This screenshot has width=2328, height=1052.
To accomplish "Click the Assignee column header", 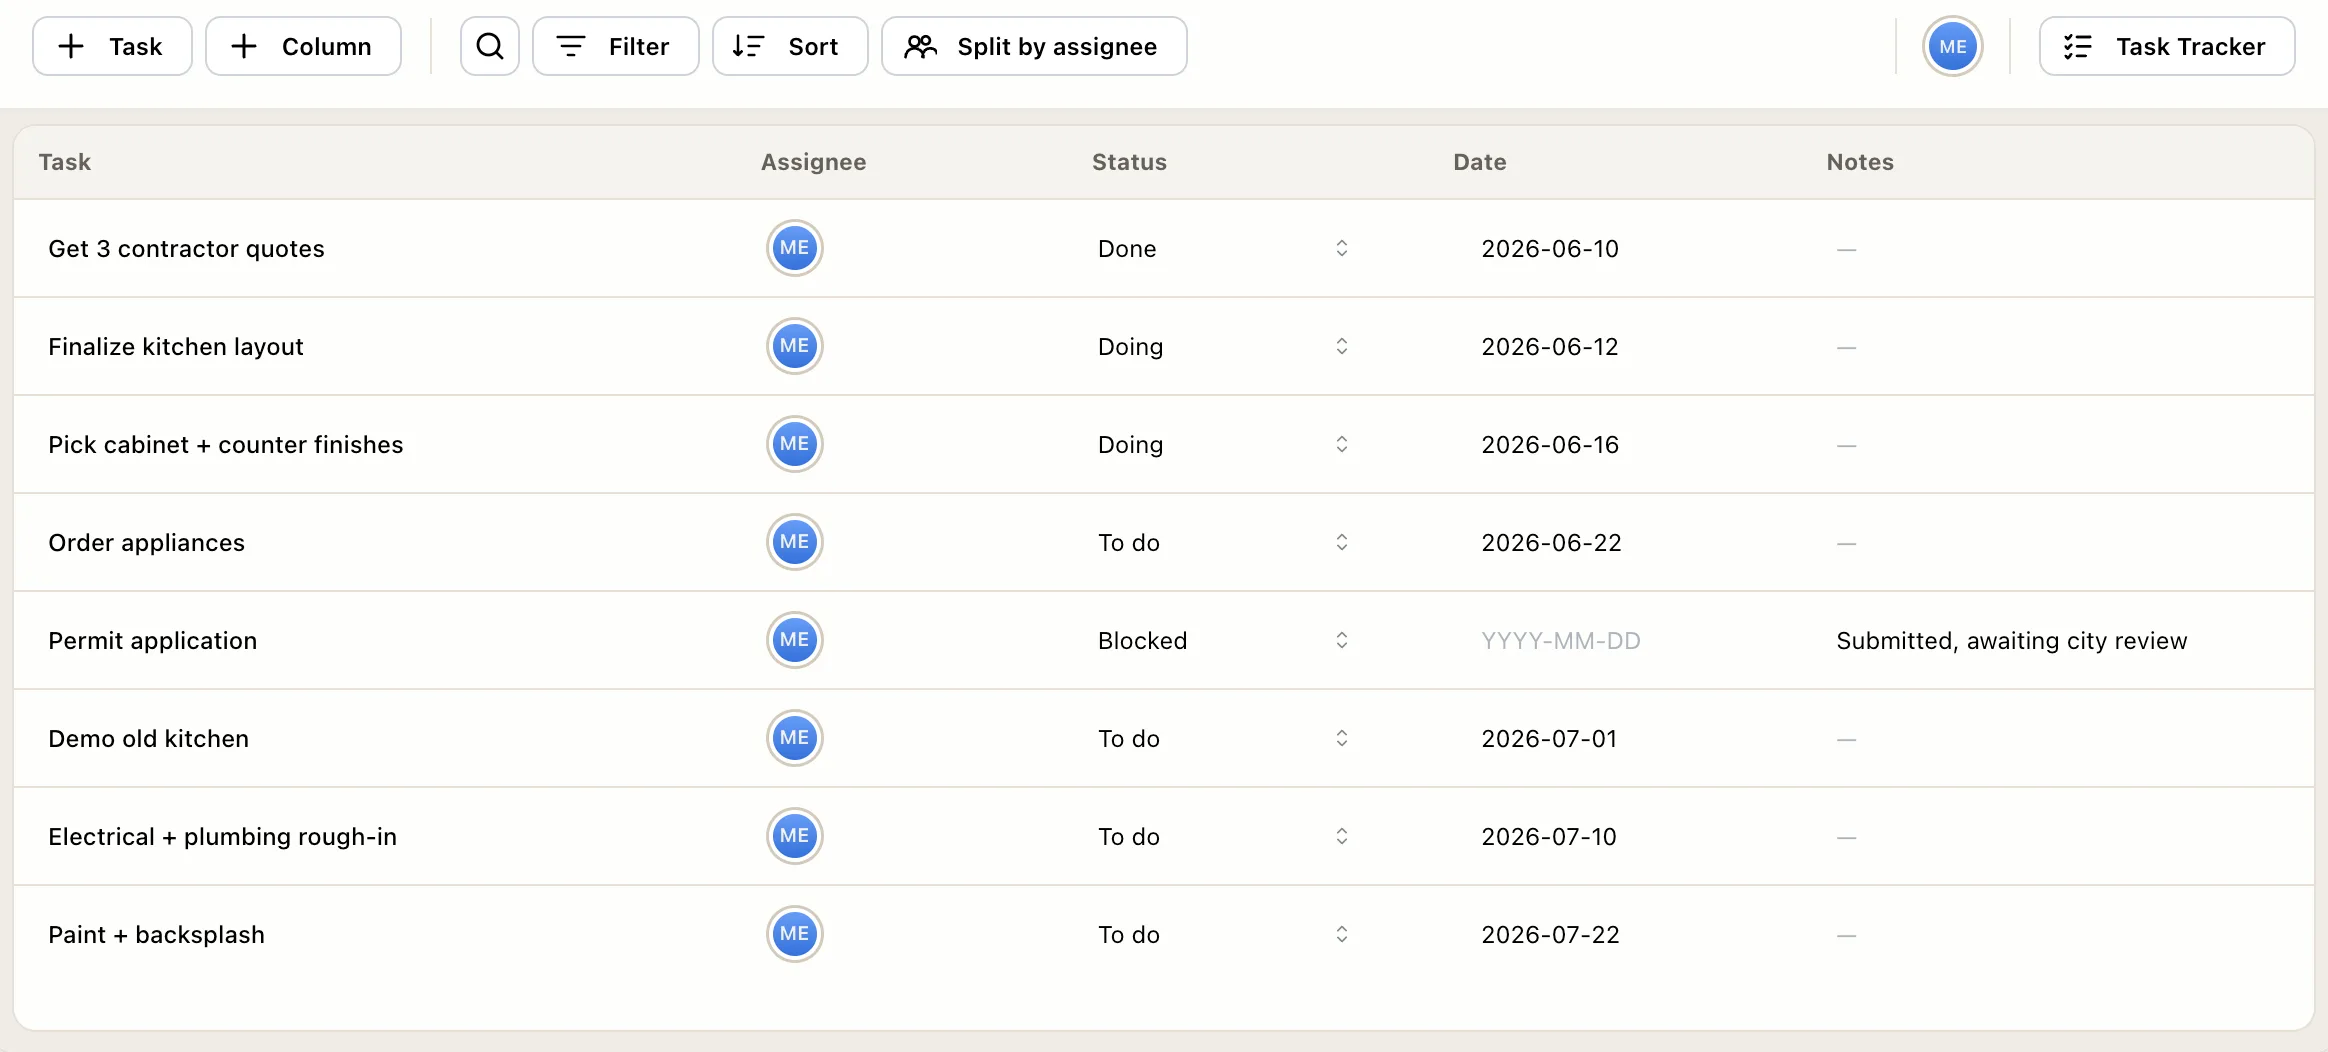I will pos(813,162).
